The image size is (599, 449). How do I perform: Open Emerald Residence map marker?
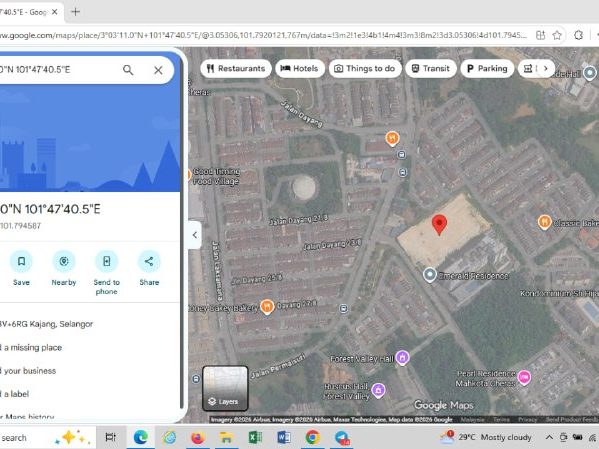[x=430, y=275]
